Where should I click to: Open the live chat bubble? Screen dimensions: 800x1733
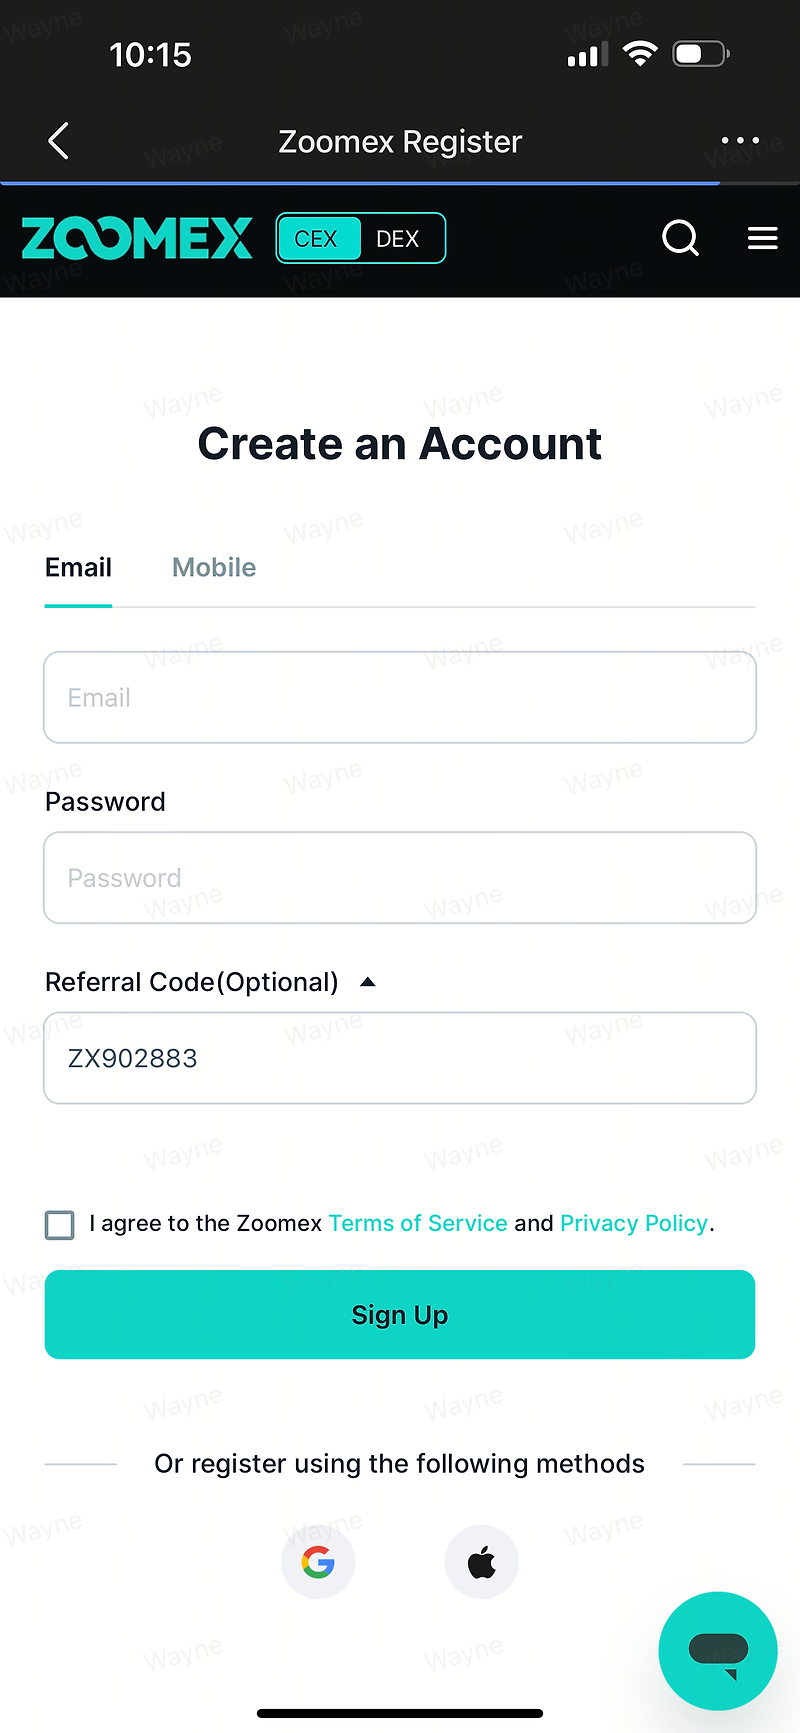(x=718, y=1651)
